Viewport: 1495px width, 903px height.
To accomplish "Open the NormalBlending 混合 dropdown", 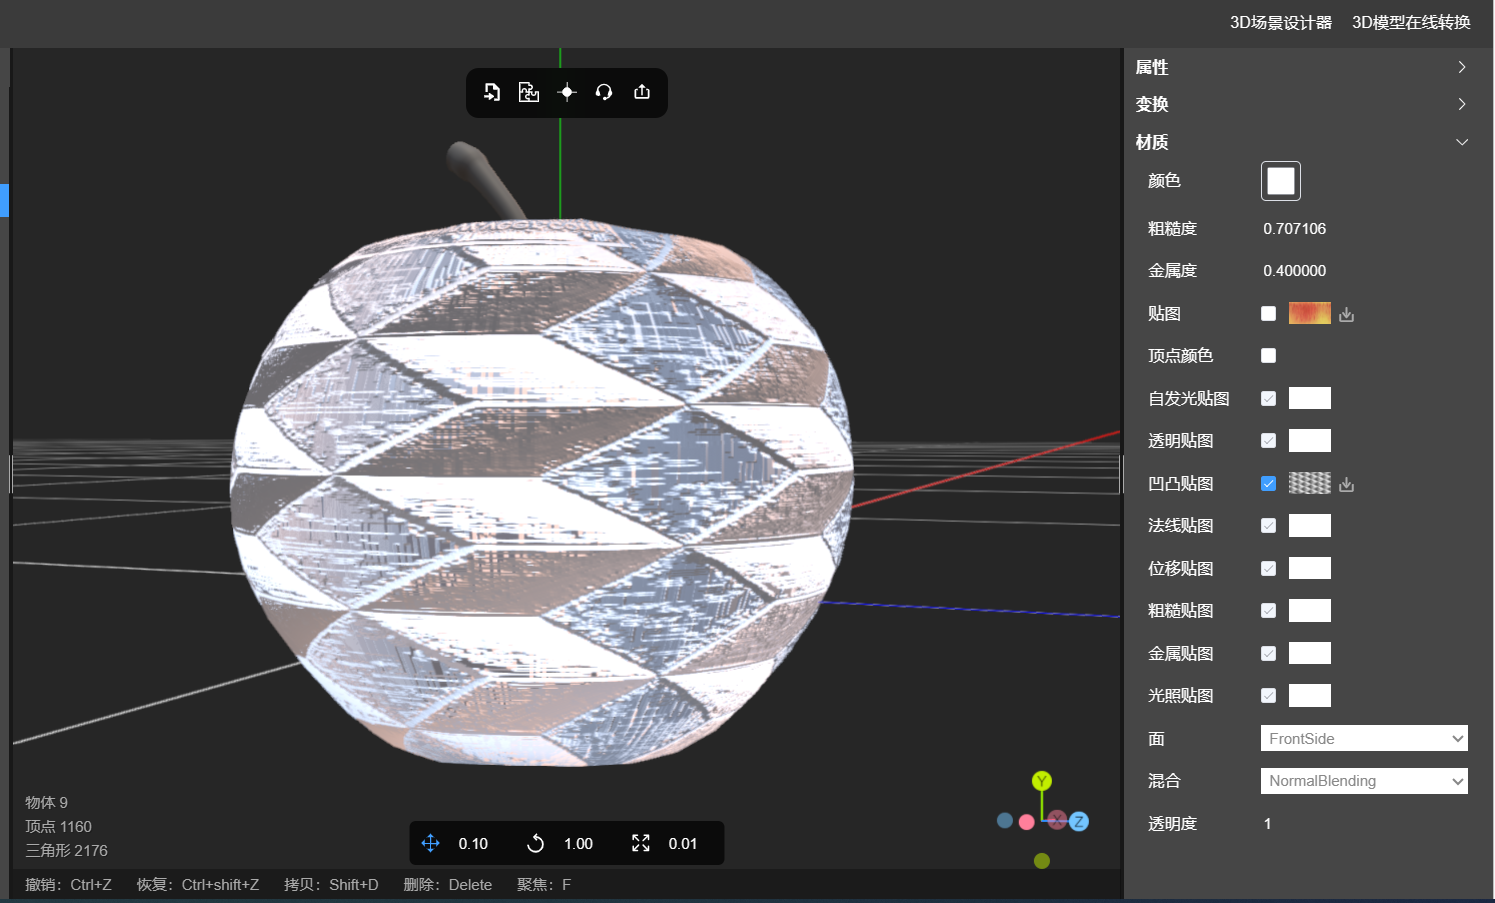I will pyautogui.click(x=1364, y=781).
